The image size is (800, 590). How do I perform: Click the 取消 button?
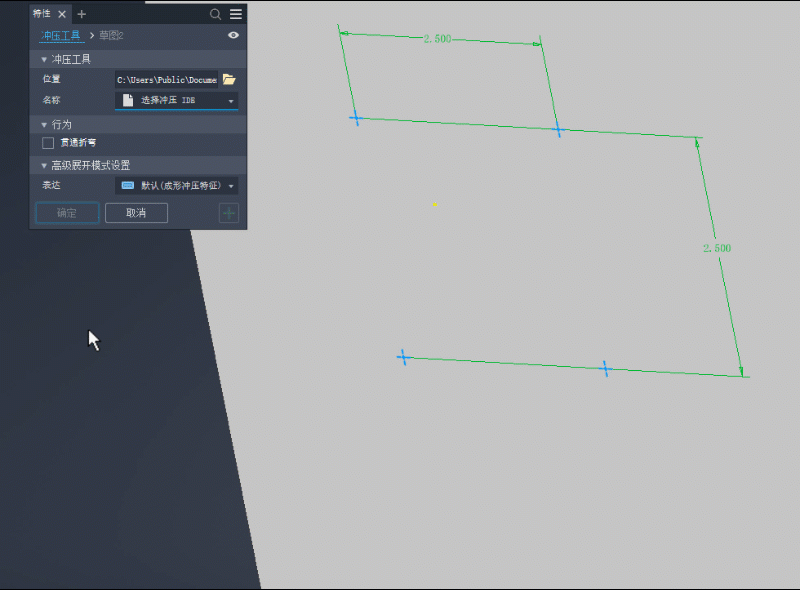[x=136, y=213]
